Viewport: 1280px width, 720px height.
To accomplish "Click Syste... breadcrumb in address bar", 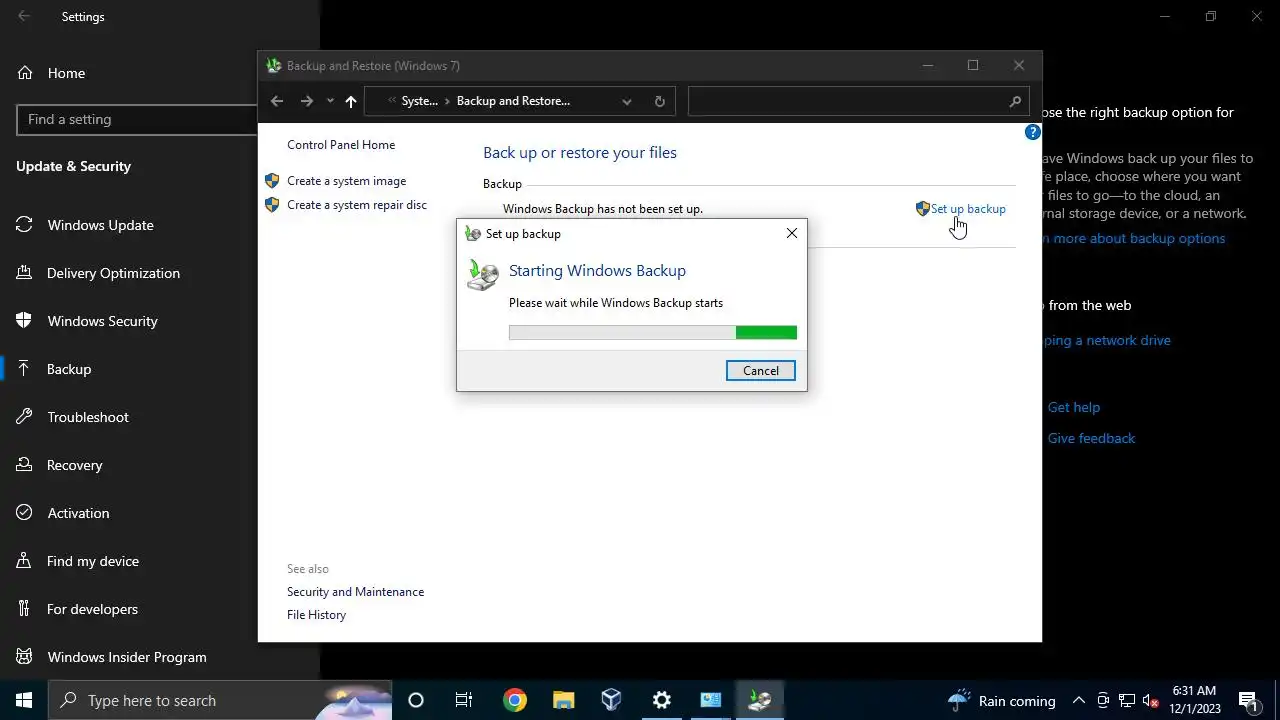I will [419, 101].
